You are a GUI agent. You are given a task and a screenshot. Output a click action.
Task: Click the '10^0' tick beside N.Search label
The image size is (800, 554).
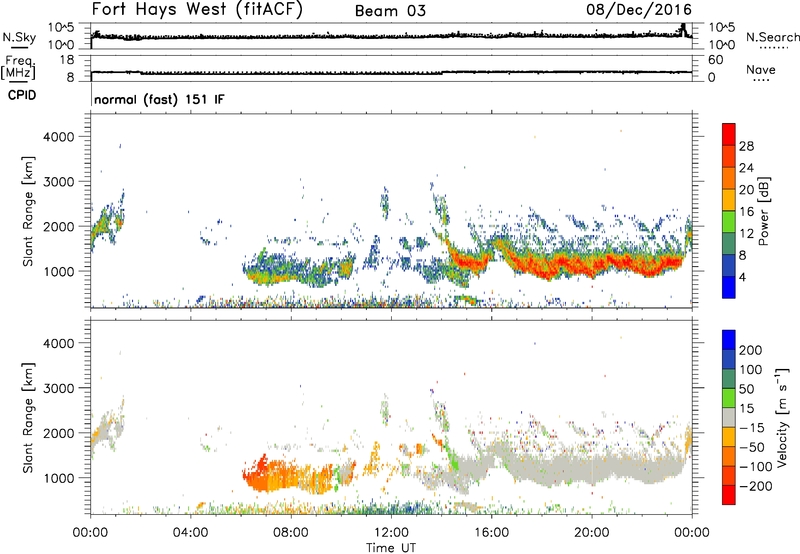coord(722,45)
